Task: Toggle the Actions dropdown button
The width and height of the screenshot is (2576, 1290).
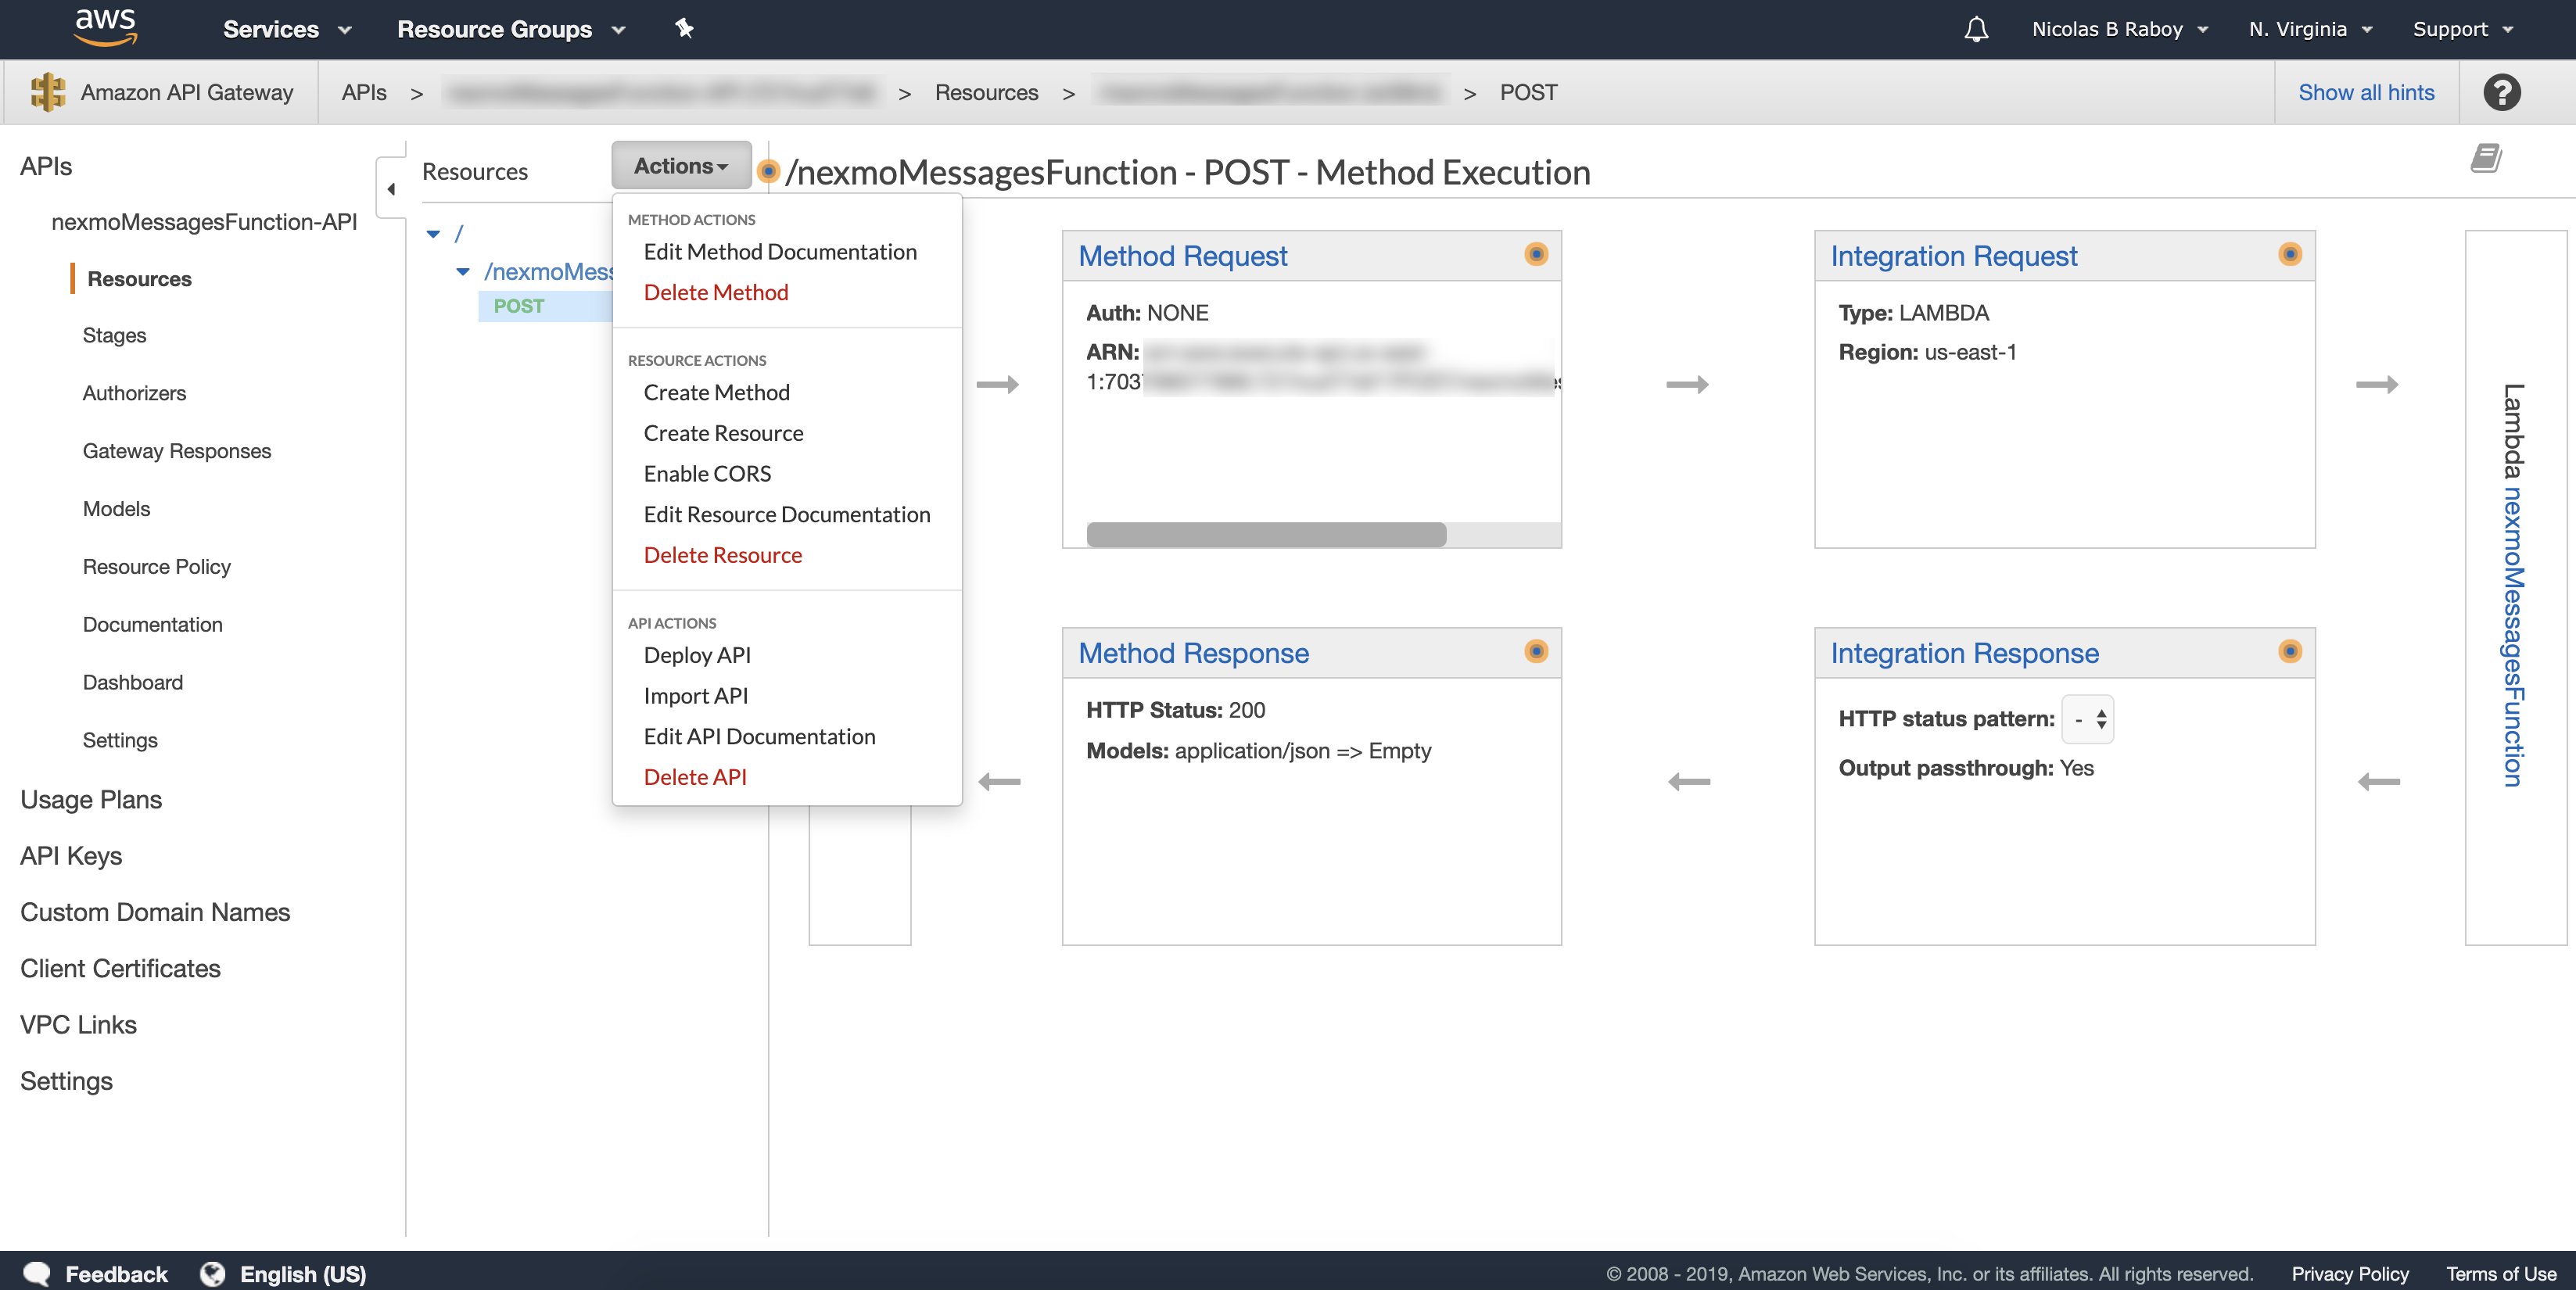Action: click(x=681, y=165)
